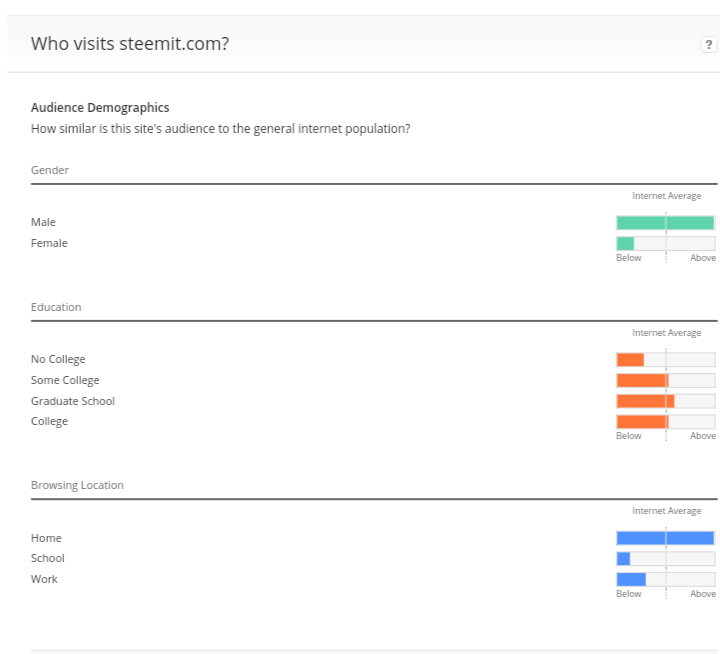The width and height of the screenshot is (720, 654).
Task: Open the question mark help icon
Action: (x=709, y=45)
